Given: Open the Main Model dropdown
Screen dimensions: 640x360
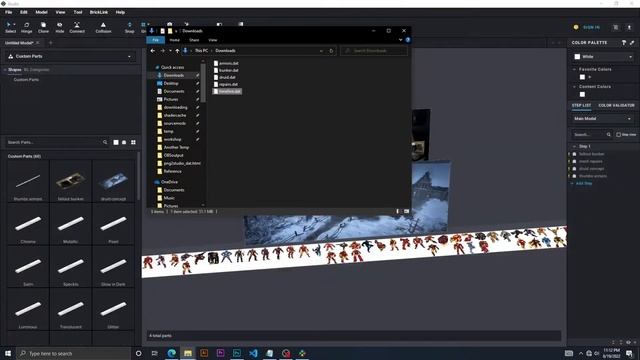Looking at the screenshot, I should point(603,118).
